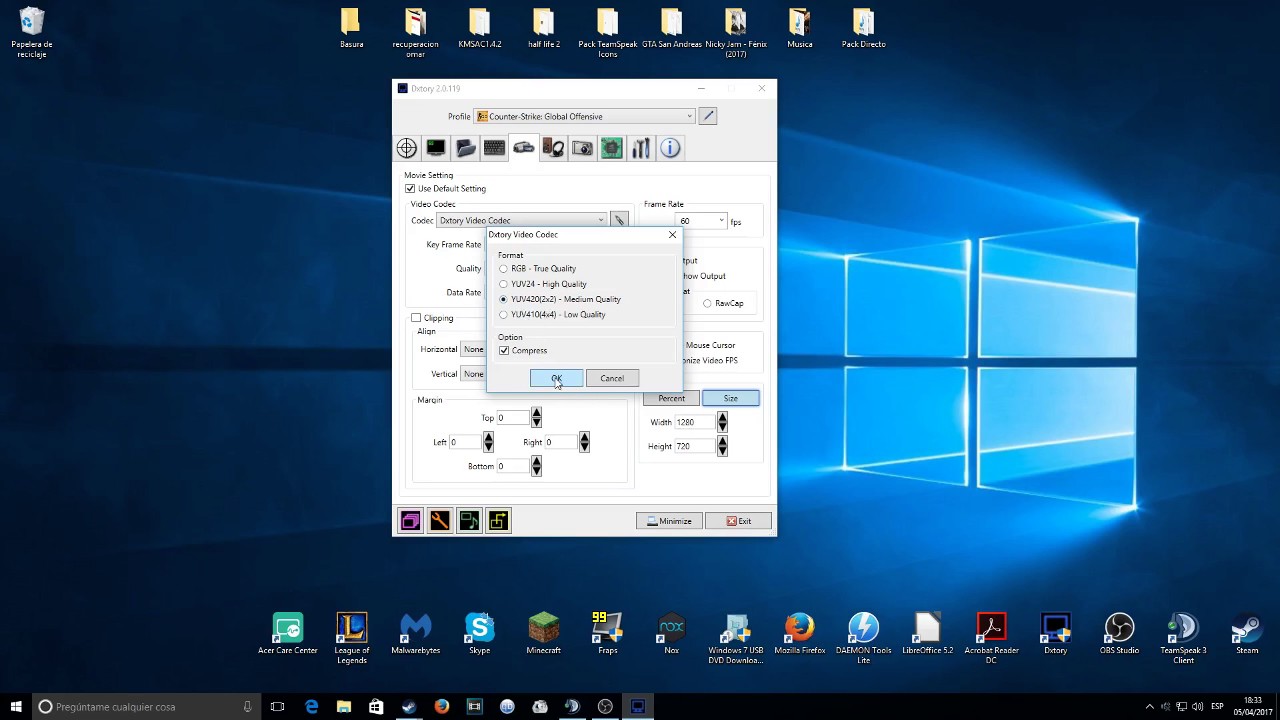Select the Malwarebytes desktop shortcut
1280x720 pixels.
tap(415, 634)
